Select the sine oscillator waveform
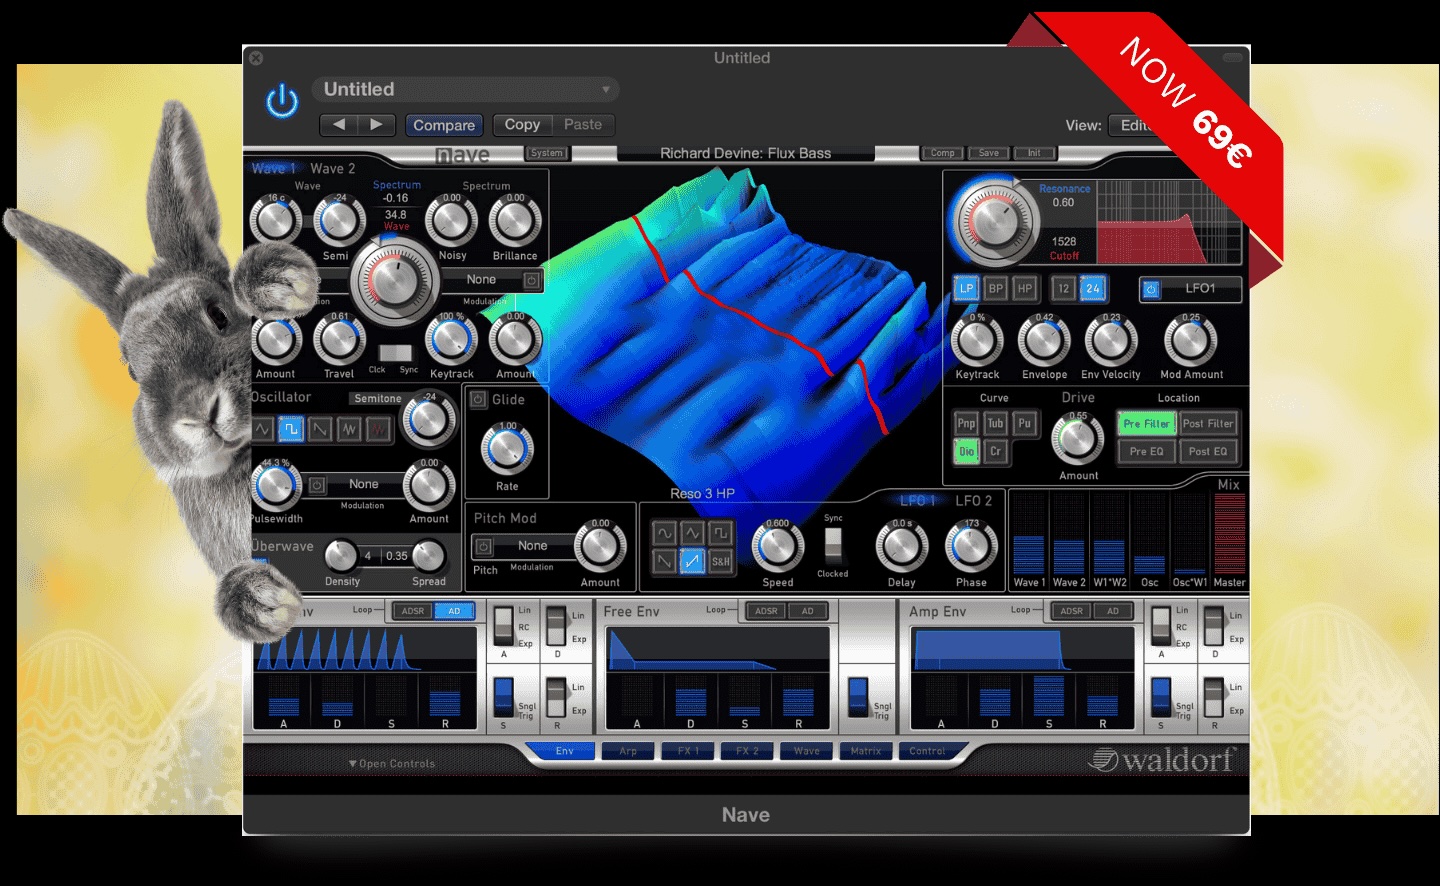The width and height of the screenshot is (1440, 886). tap(262, 429)
